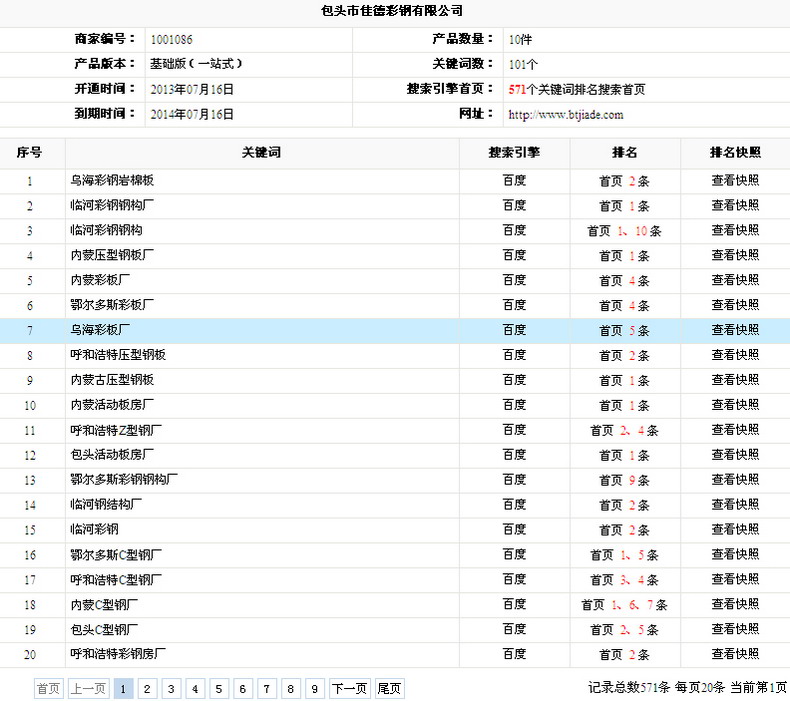Image resolution: width=790 pixels, height=701 pixels.
Task: View snapshot for 临河彩钢 row
Action: (735, 530)
